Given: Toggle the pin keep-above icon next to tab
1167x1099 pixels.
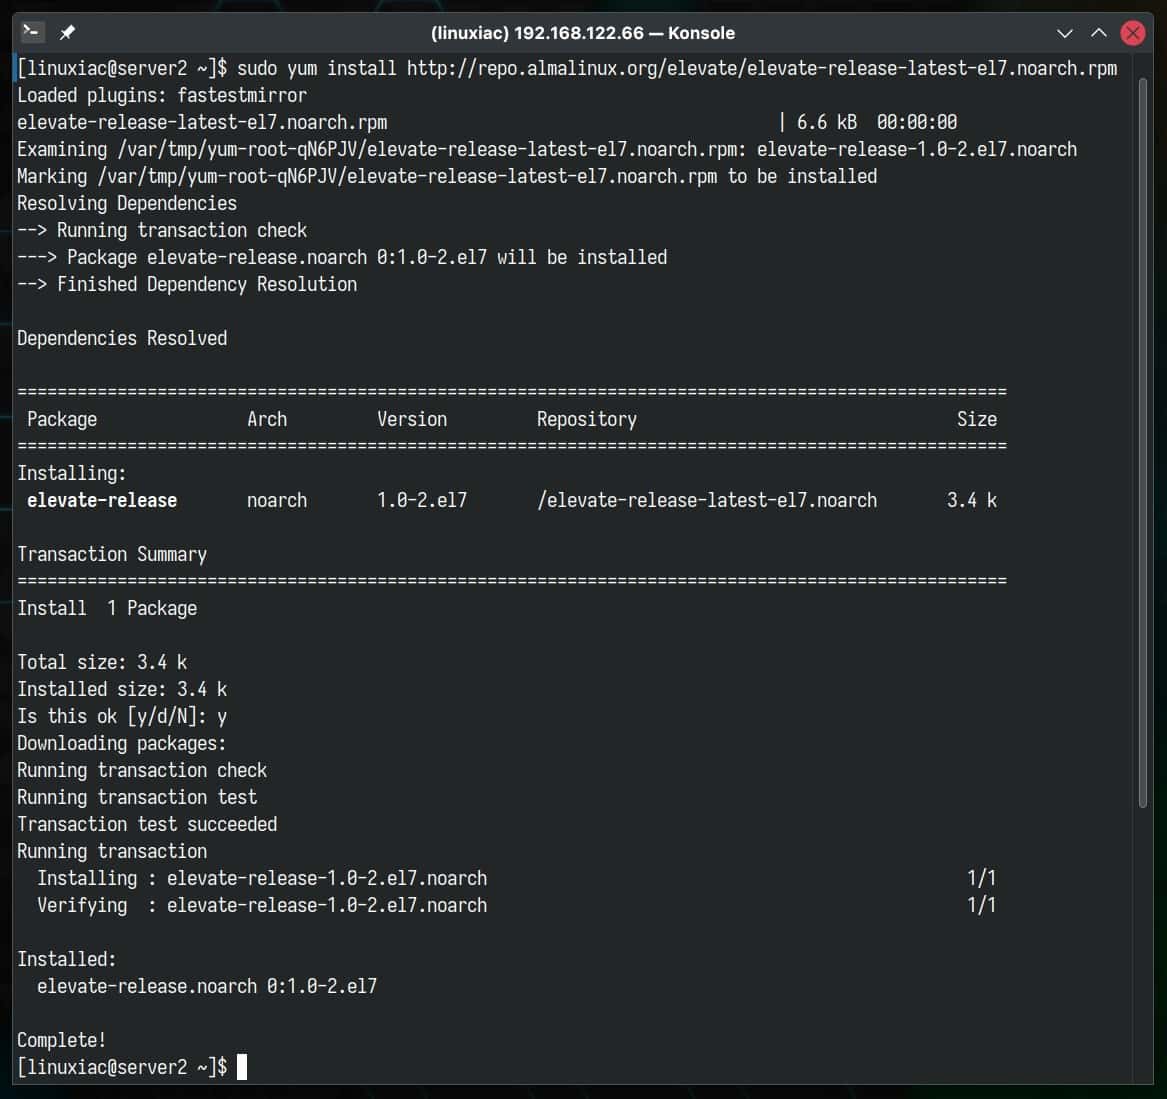Looking at the screenshot, I should [x=66, y=31].
